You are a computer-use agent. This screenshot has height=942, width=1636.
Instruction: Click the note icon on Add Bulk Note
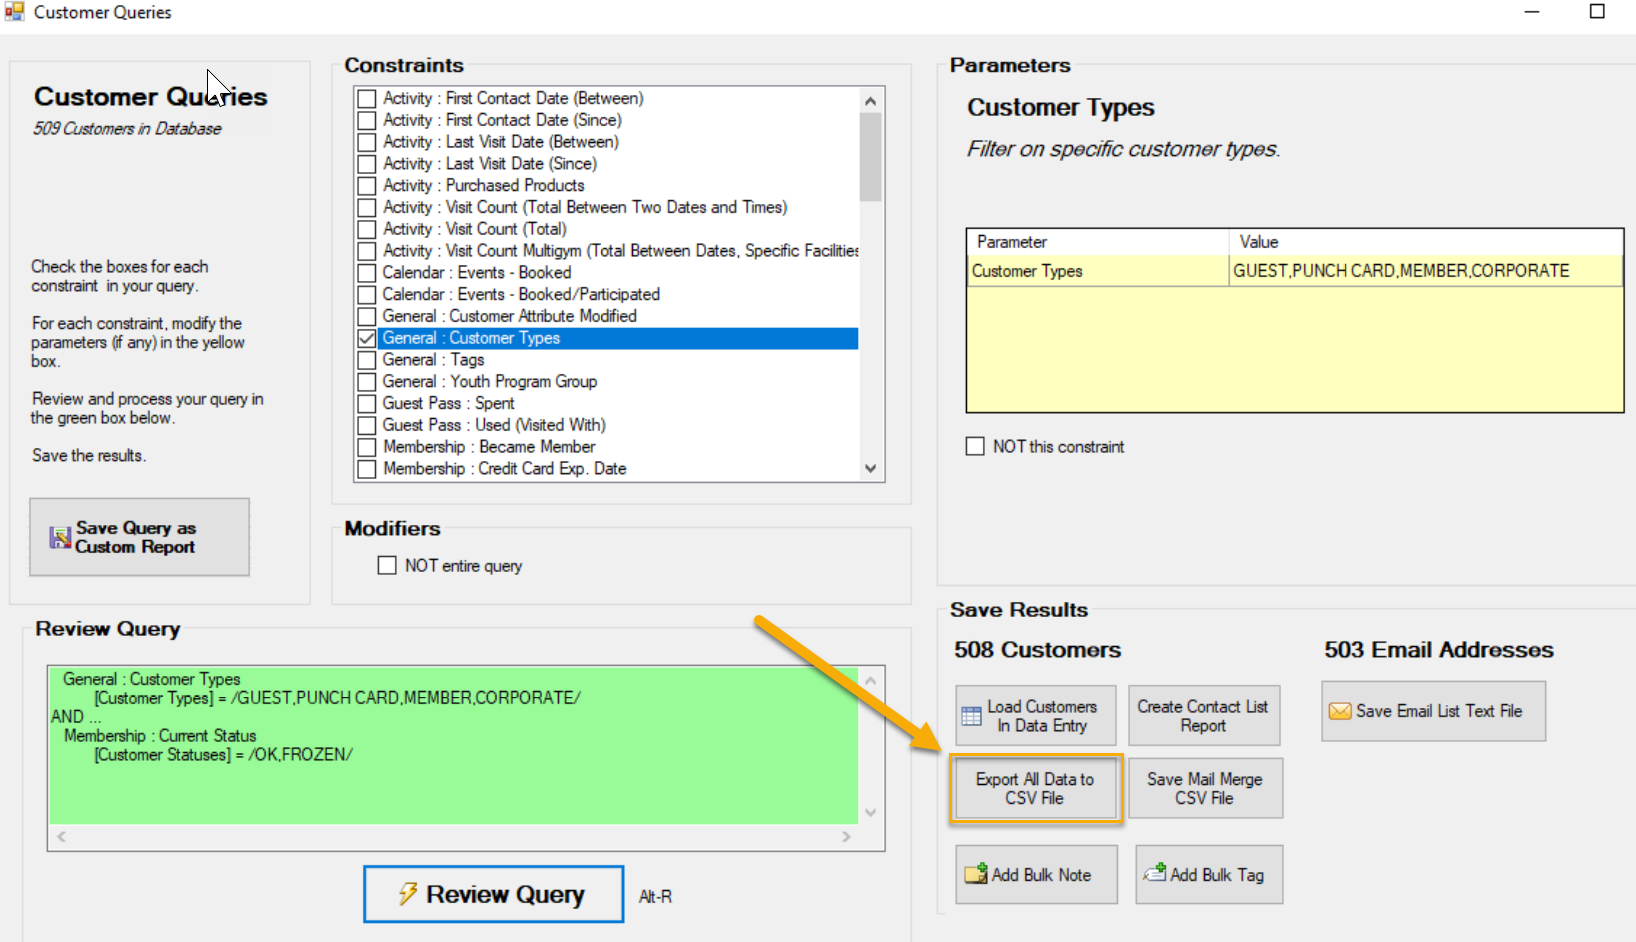point(975,874)
